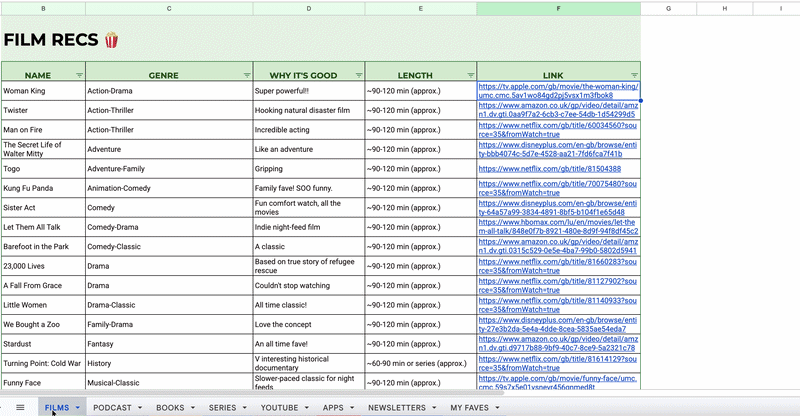Select column C header
This screenshot has height=416, width=800.
[169, 9]
